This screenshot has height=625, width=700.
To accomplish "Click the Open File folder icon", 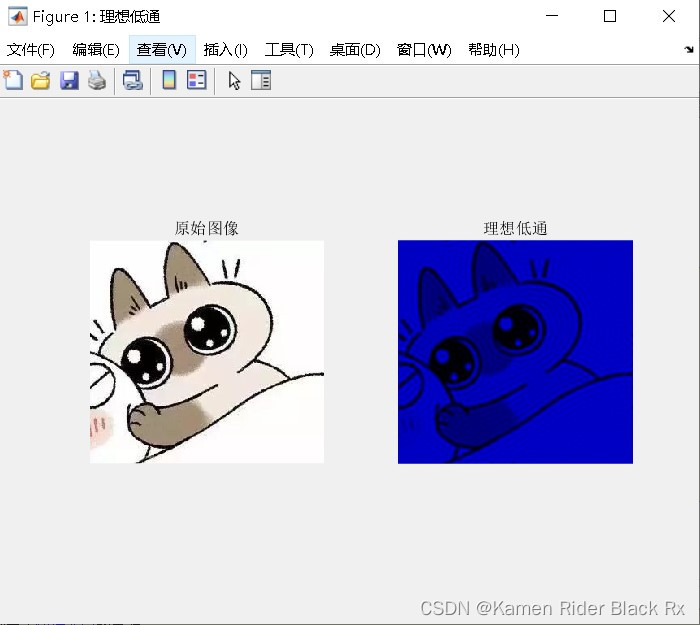I will pyautogui.click(x=41, y=81).
